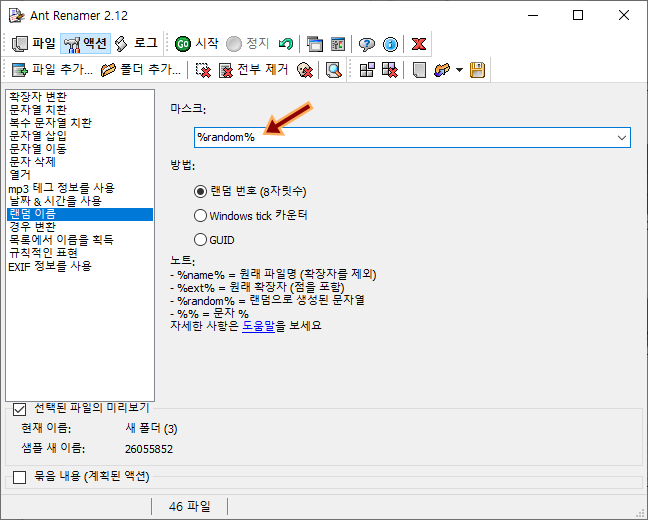The width and height of the screenshot is (648, 520).
Task: Click the stay-on-top windows icon
Action: tap(315, 44)
